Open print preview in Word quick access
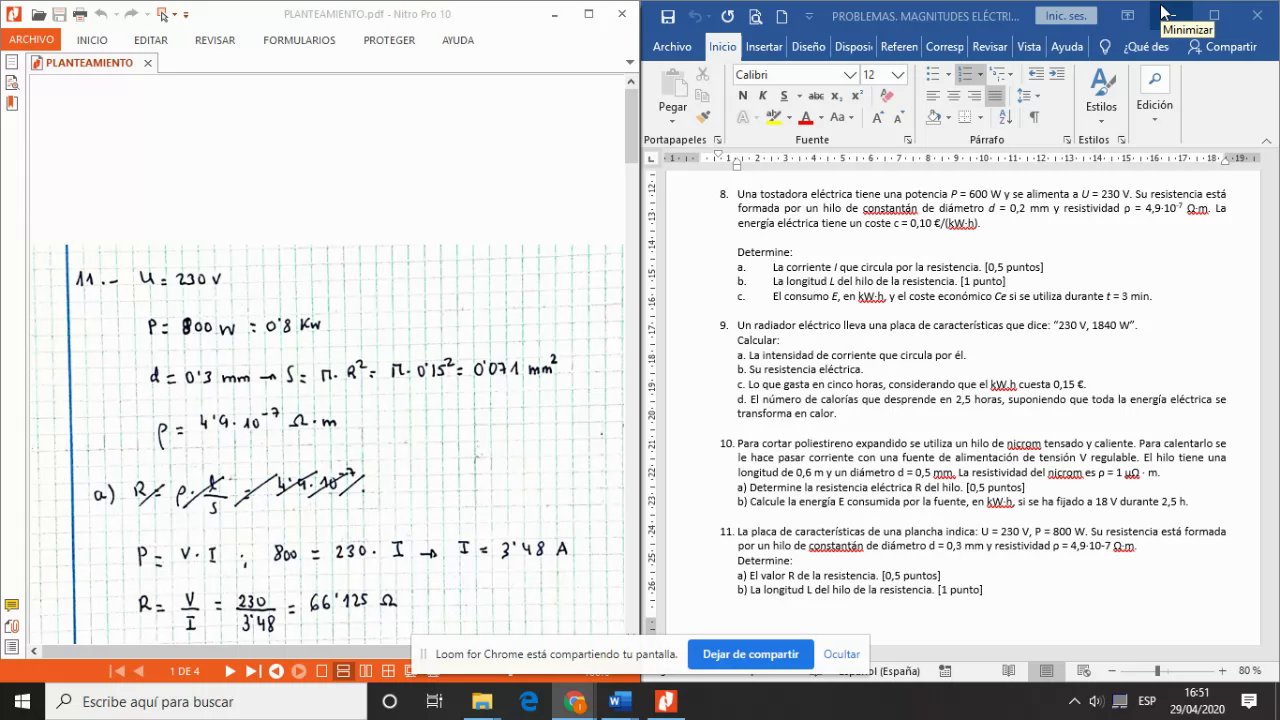Viewport: 1280px width, 720px height. tap(755, 17)
